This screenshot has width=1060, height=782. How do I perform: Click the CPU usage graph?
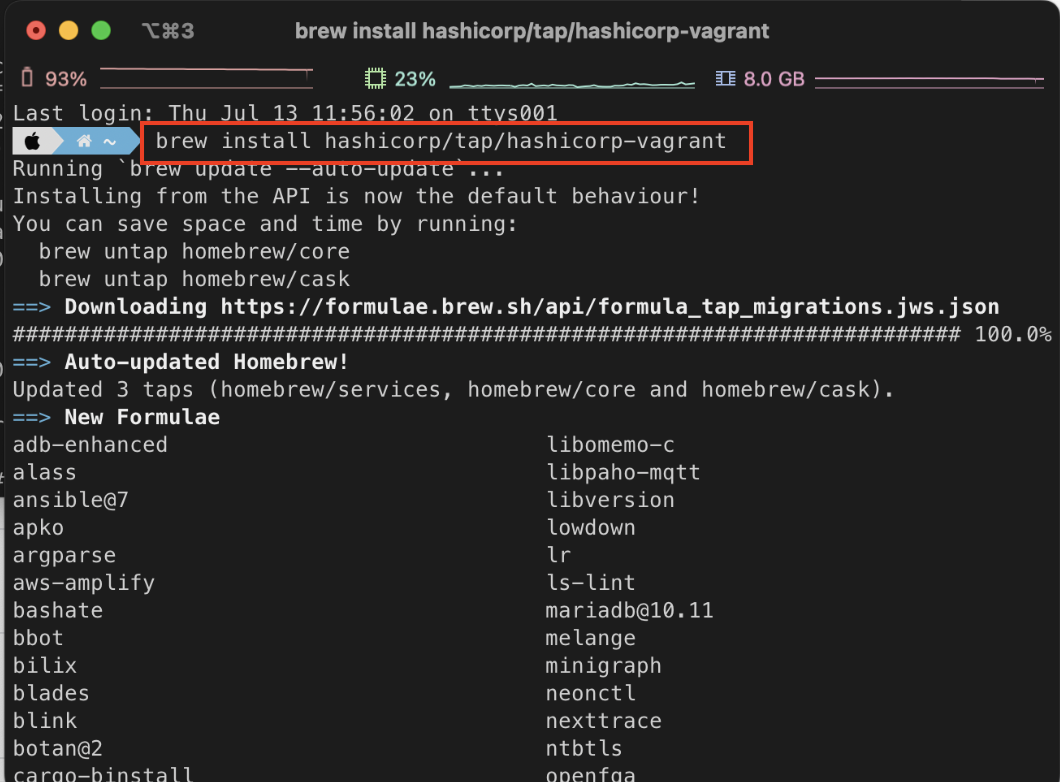(572, 84)
